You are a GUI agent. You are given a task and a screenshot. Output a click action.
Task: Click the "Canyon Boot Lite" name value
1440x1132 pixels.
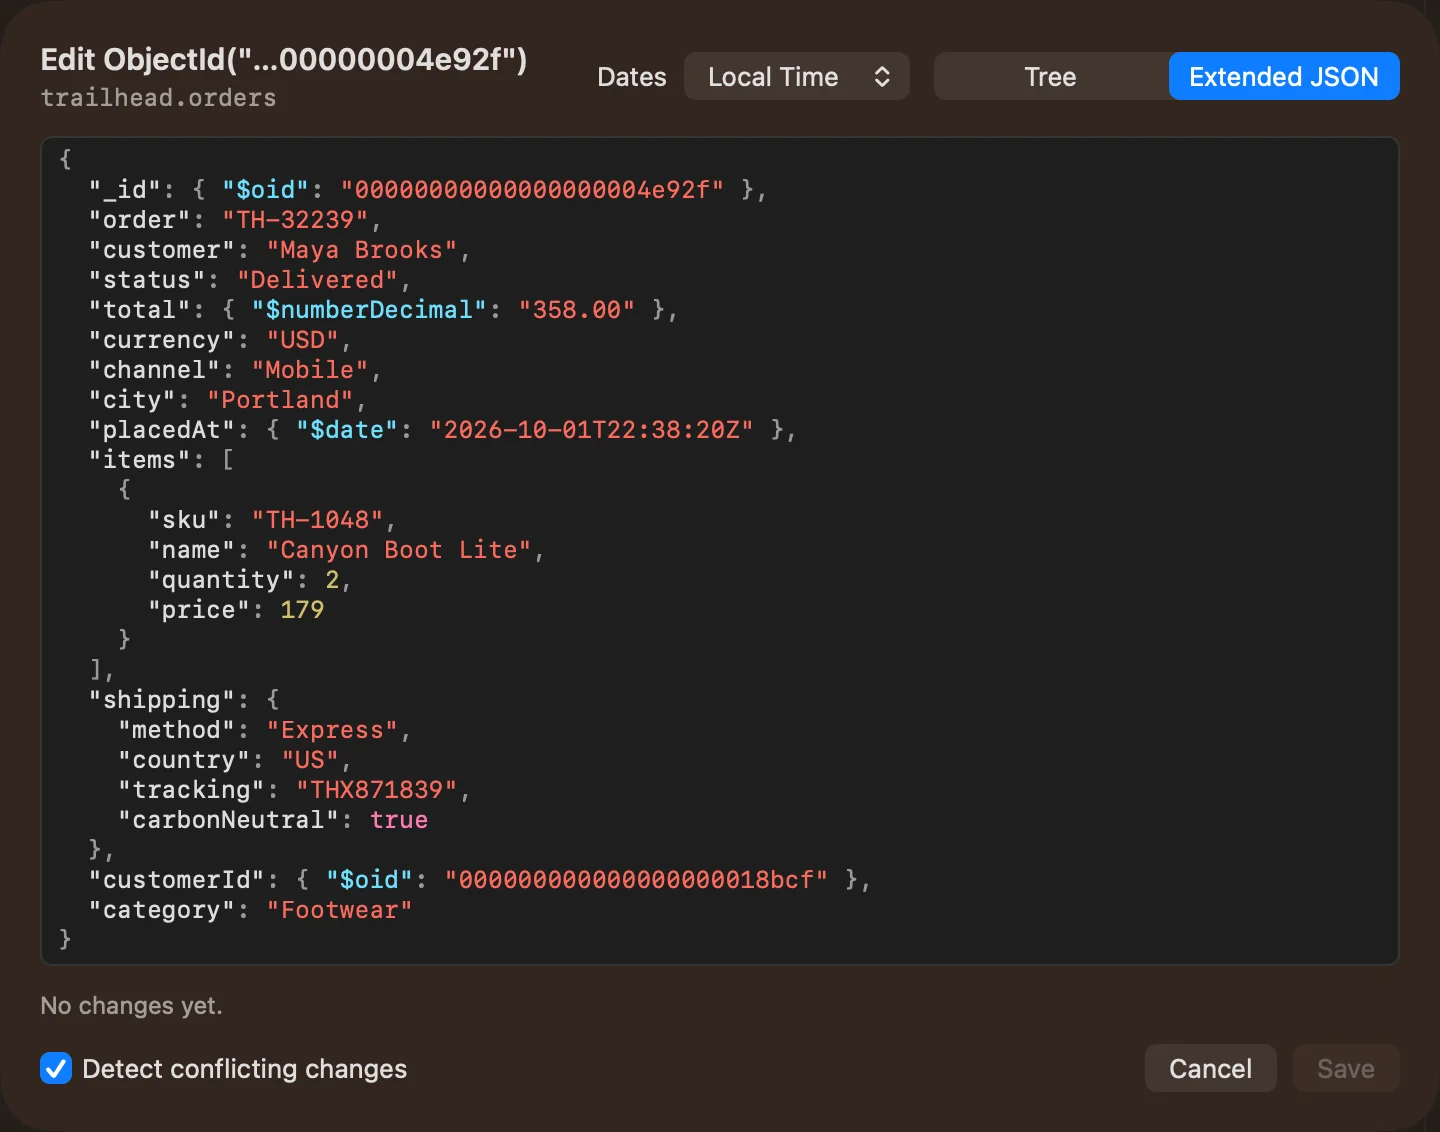(399, 550)
